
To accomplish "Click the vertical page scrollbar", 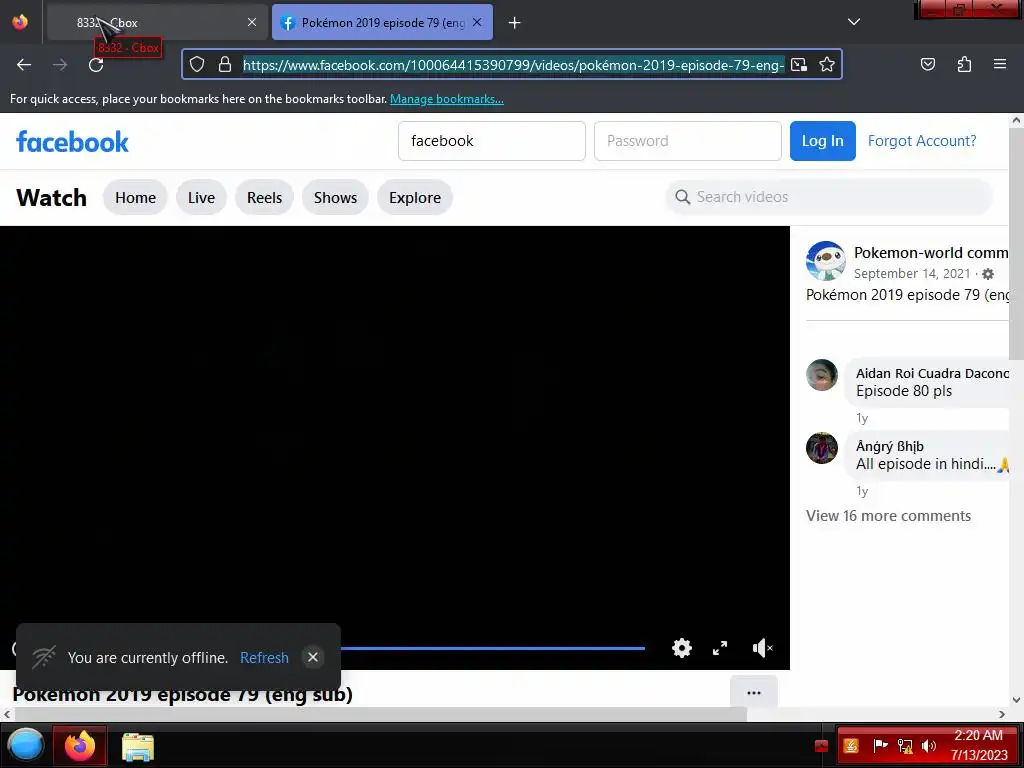I will point(1016,244).
